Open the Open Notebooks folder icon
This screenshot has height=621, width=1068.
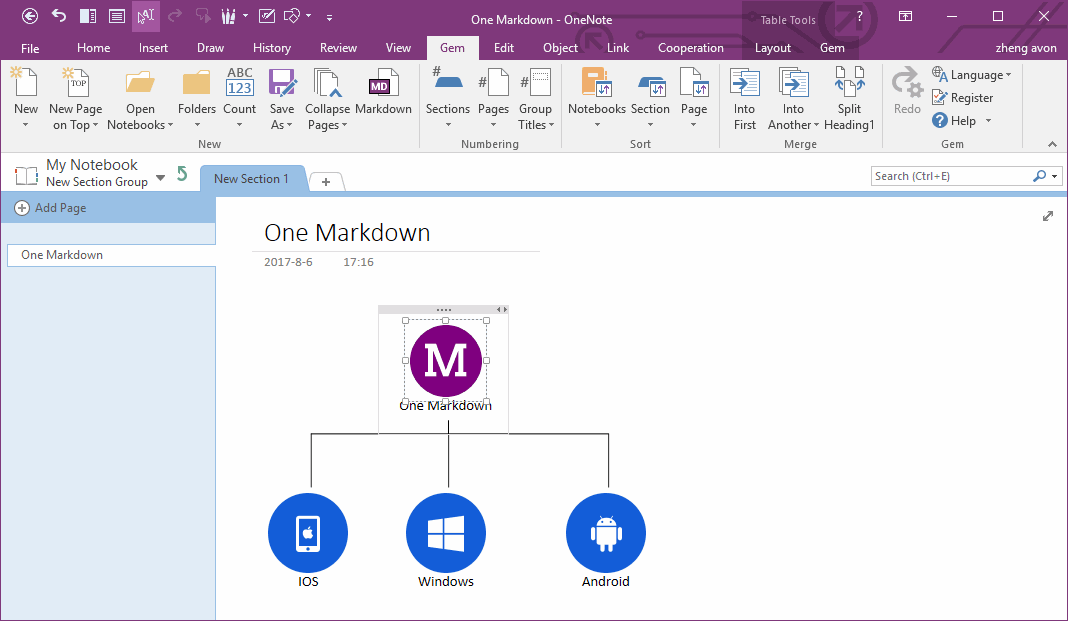point(140,82)
